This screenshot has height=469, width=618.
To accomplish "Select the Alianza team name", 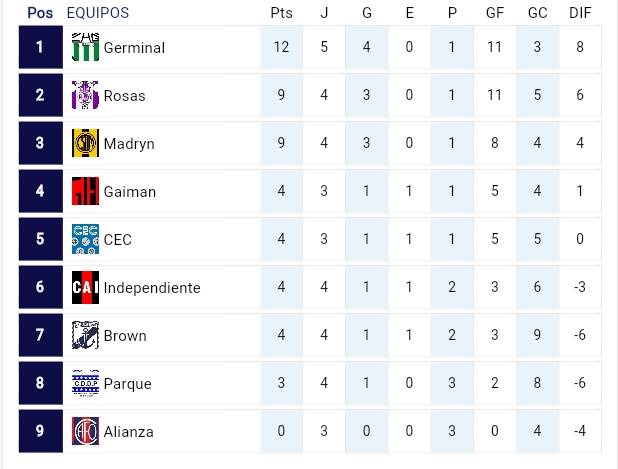I will (x=129, y=432).
